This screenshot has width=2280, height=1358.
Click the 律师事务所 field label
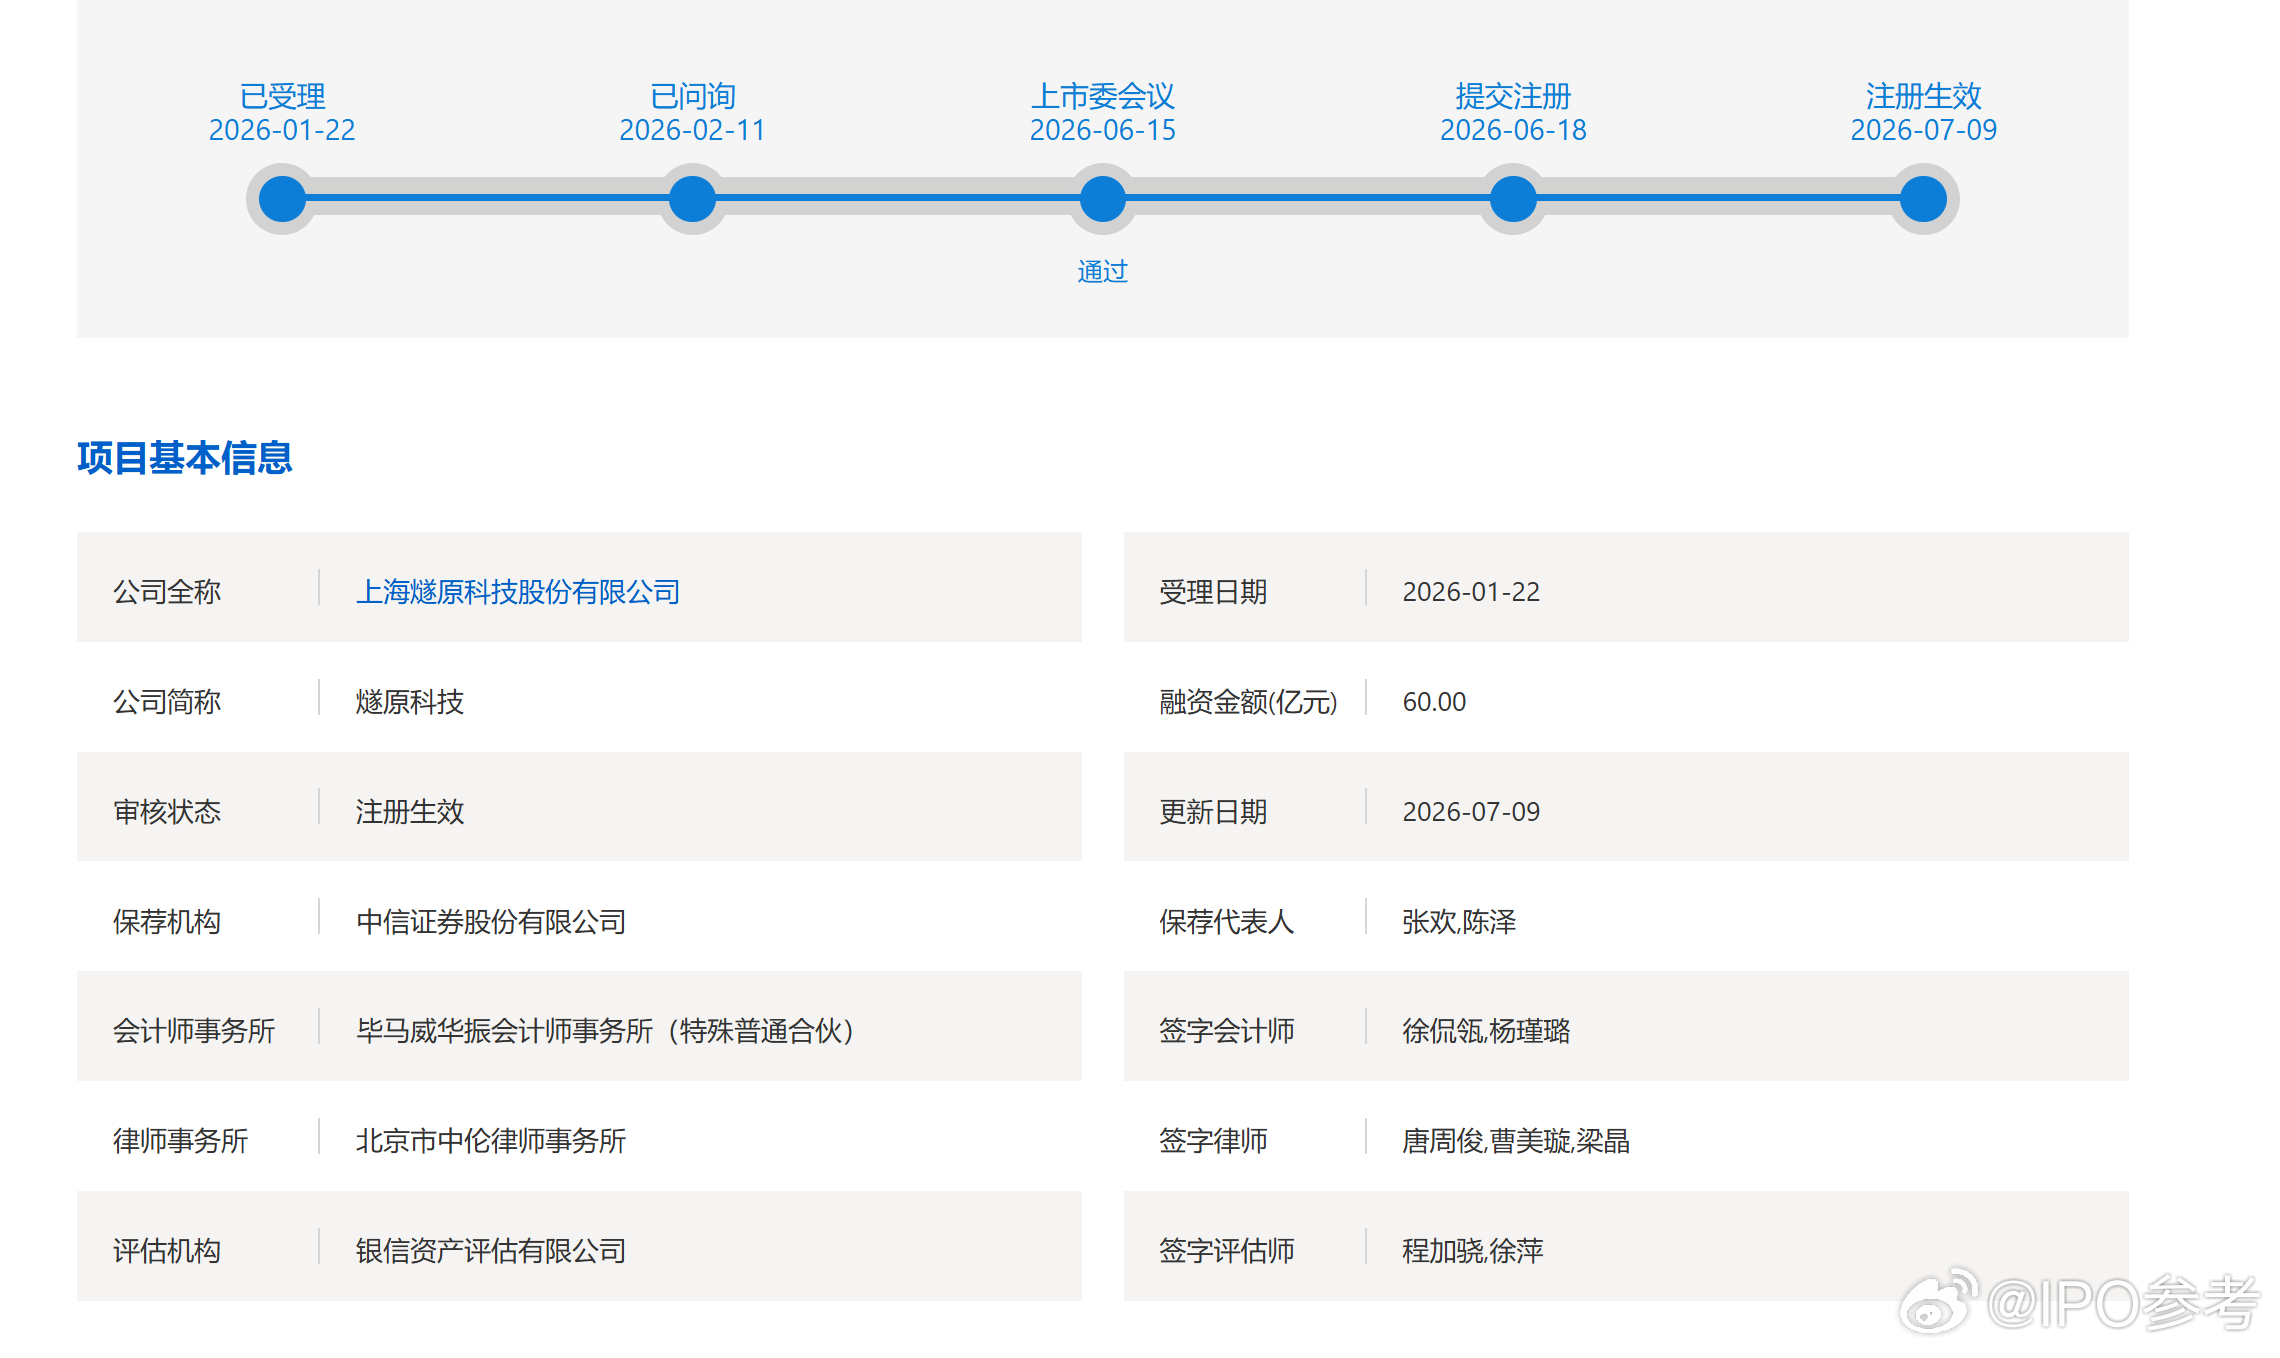pyautogui.click(x=180, y=1141)
